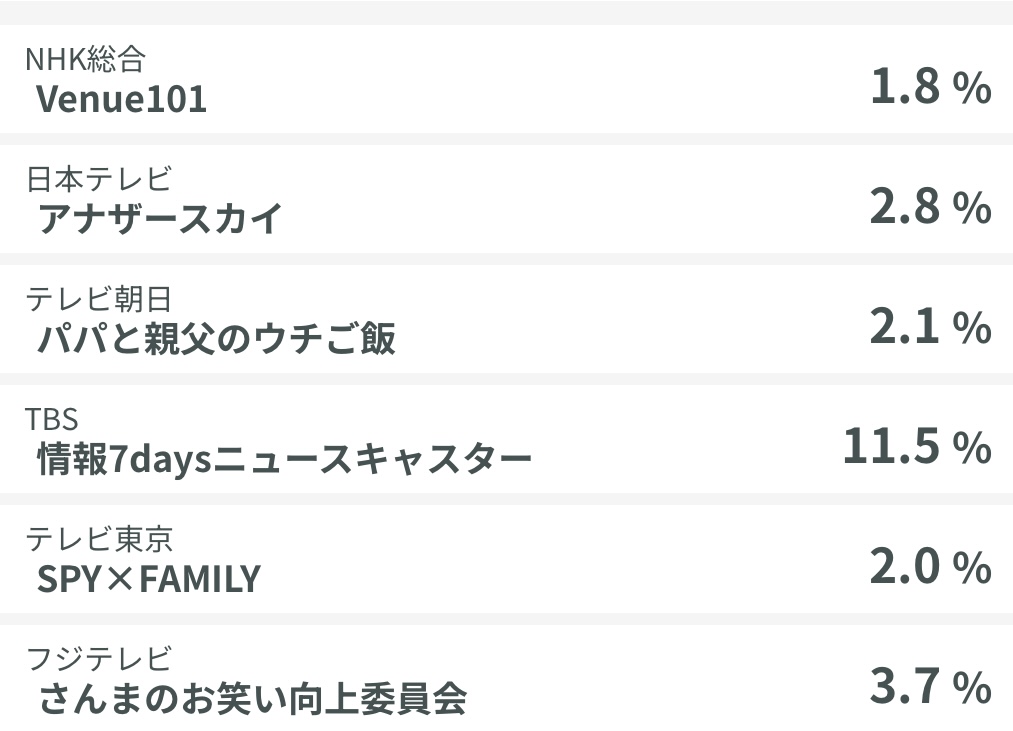Open さんまのお笑い向上委員会 program title
This screenshot has width=1013, height=731.
(252, 699)
